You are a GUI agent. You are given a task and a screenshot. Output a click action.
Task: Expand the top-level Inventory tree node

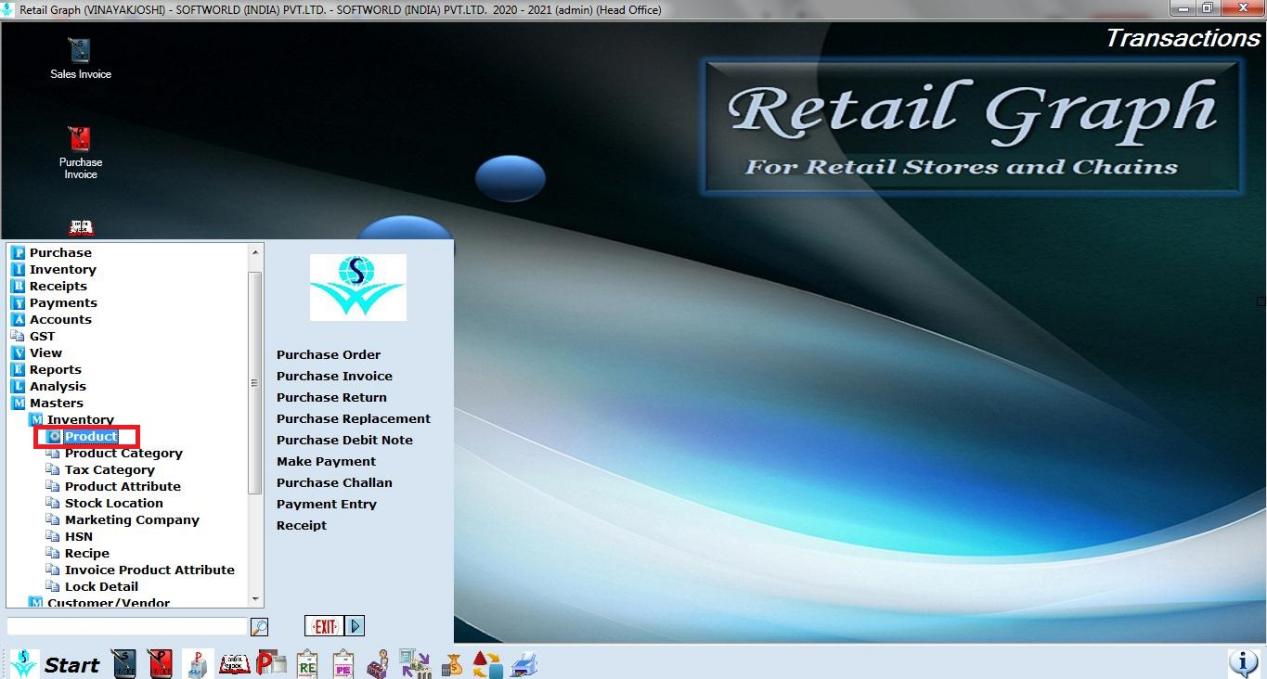(x=63, y=270)
